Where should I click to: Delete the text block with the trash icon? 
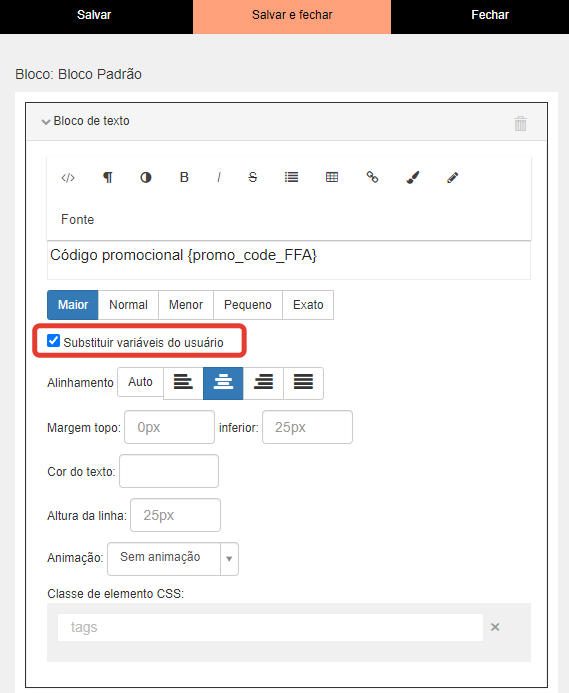tap(520, 123)
